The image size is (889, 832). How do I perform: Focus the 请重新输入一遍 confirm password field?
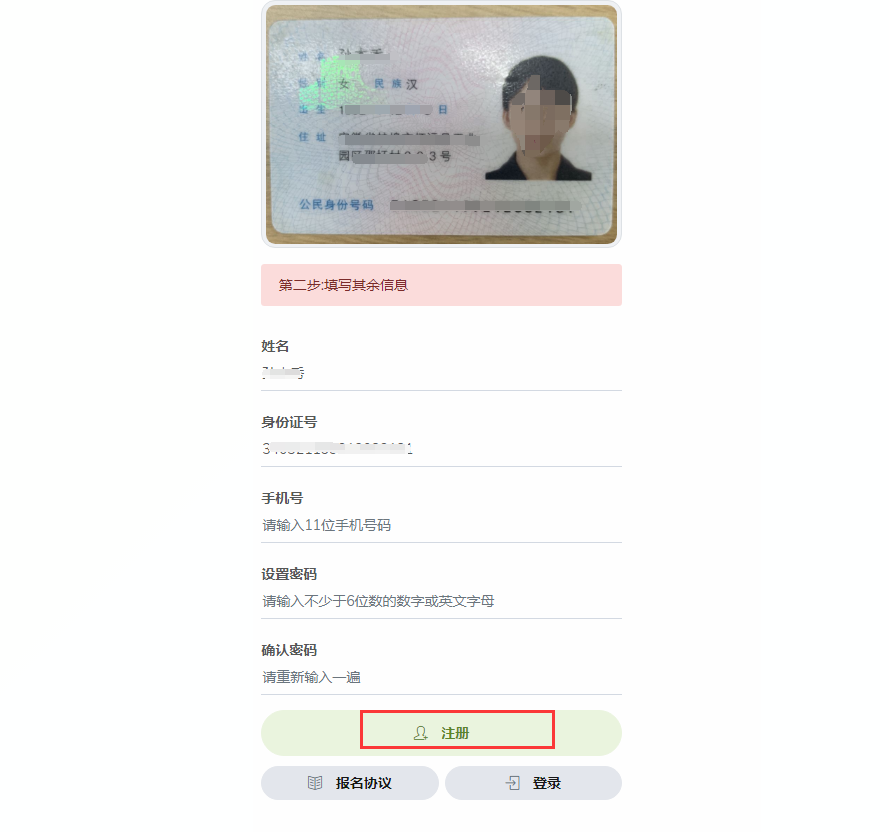coord(441,677)
